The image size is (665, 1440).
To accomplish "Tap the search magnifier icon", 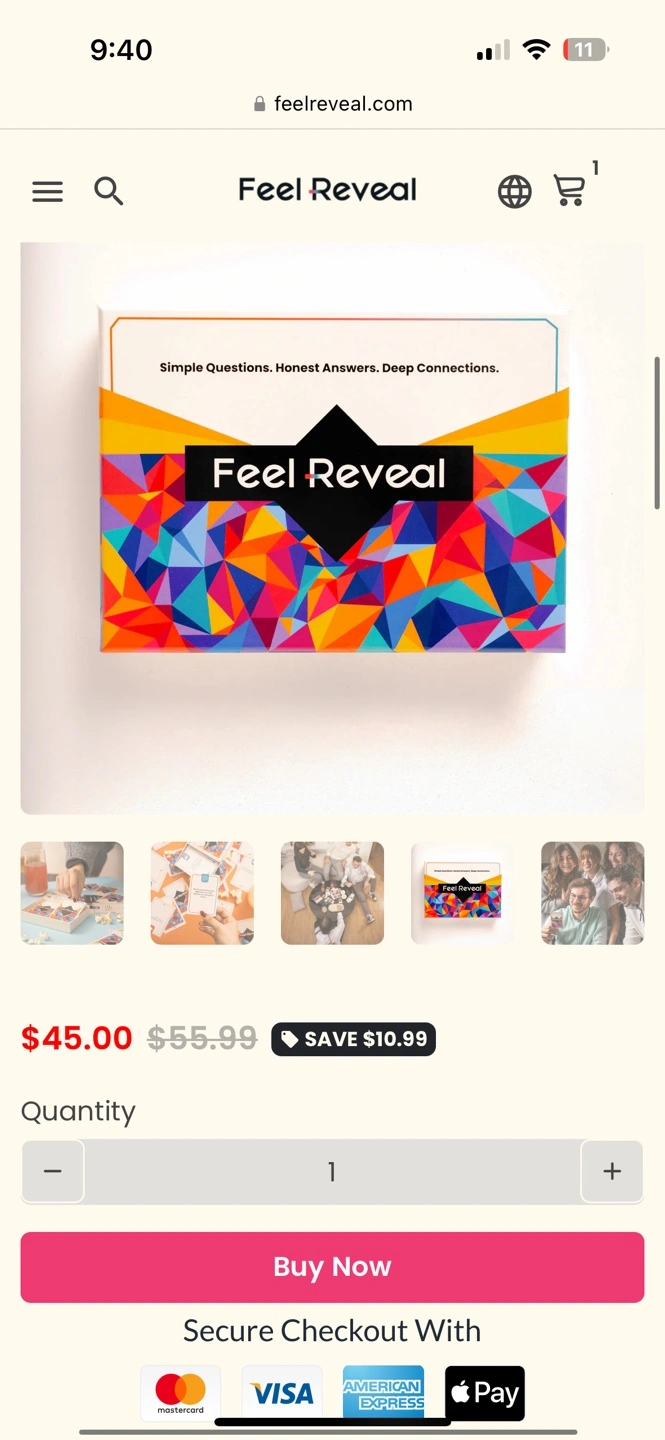I will click(x=109, y=191).
